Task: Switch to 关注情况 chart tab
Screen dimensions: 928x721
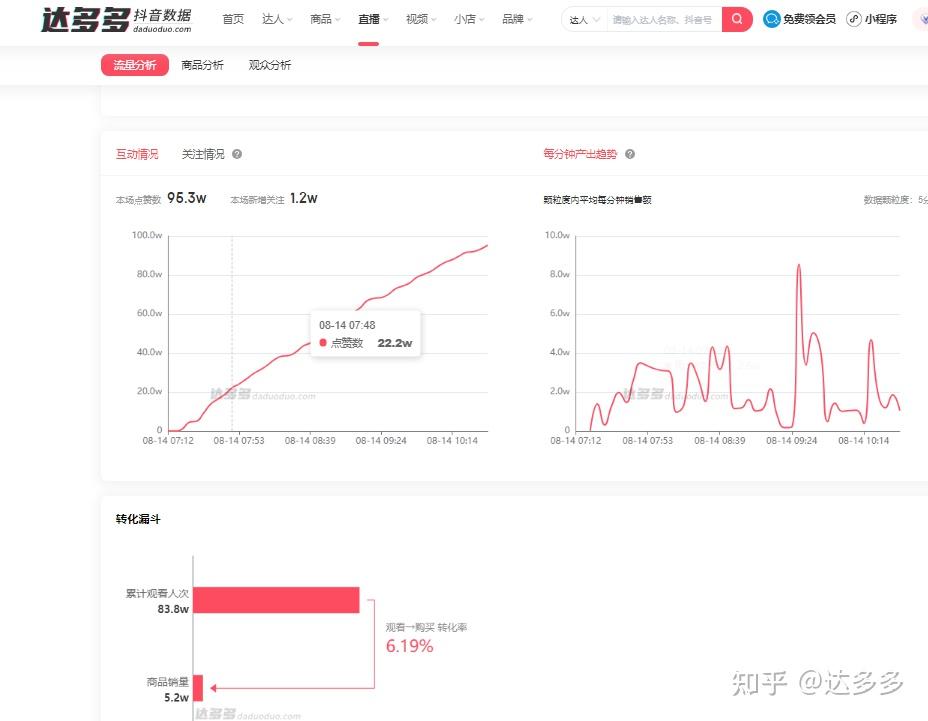Action: click(203, 154)
